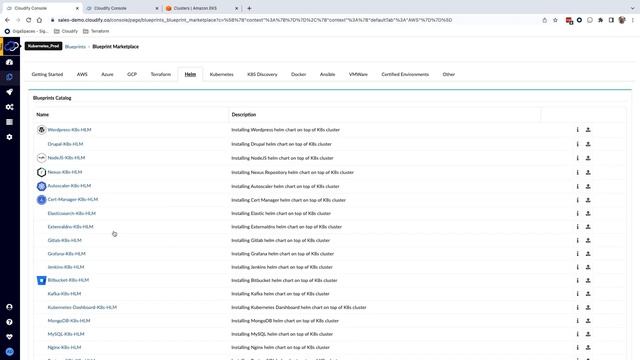640x360 pixels.
Task: Bookmark this page with the star icon
Action: click(x=555, y=20)
